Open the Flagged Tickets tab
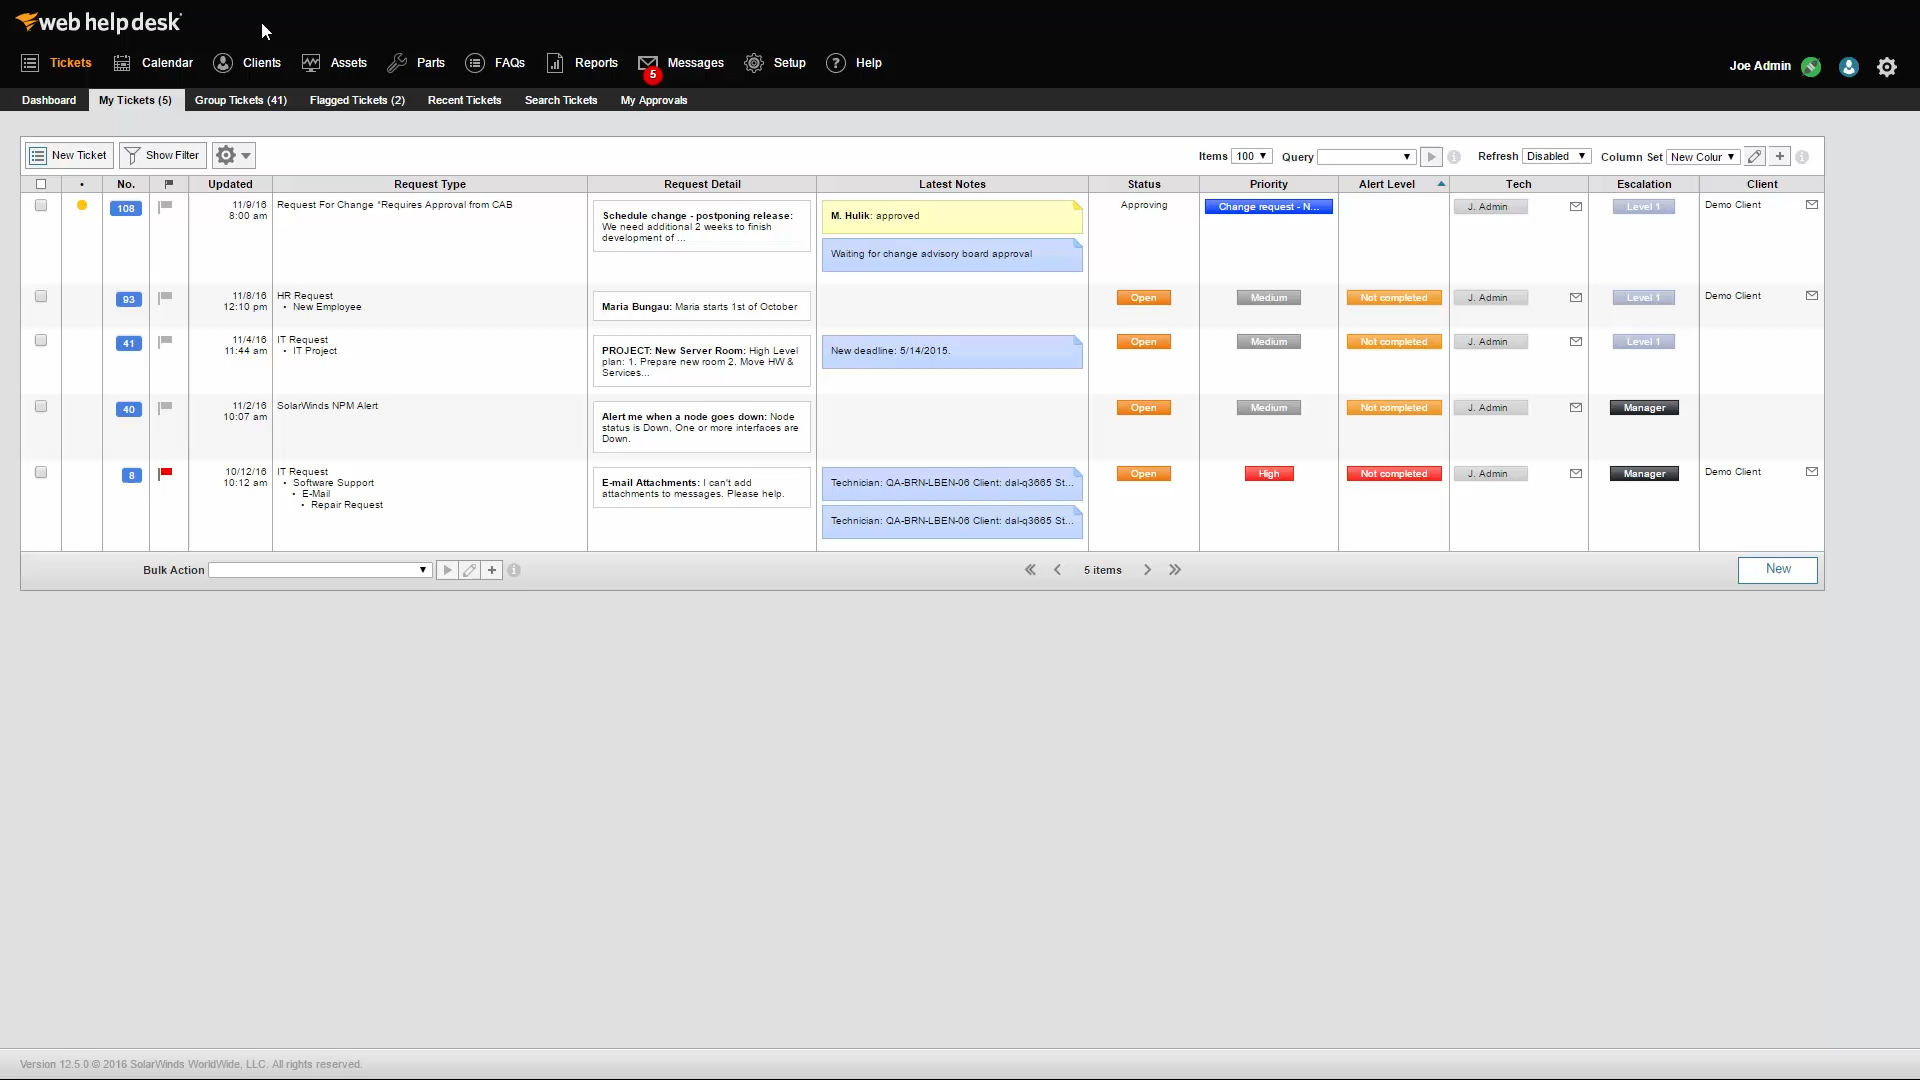This screenshot has height=1080, width=1920. (x=356, y=100)
